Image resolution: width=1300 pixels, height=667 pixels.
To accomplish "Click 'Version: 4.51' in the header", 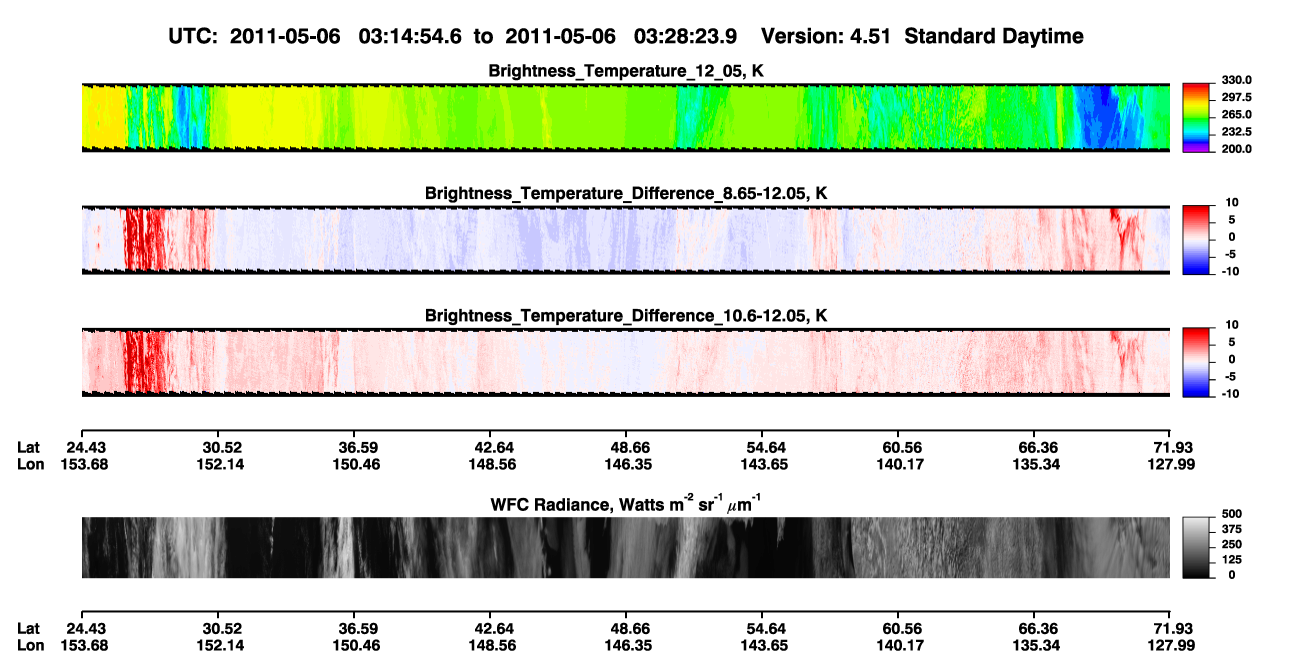I will [825, 37].
